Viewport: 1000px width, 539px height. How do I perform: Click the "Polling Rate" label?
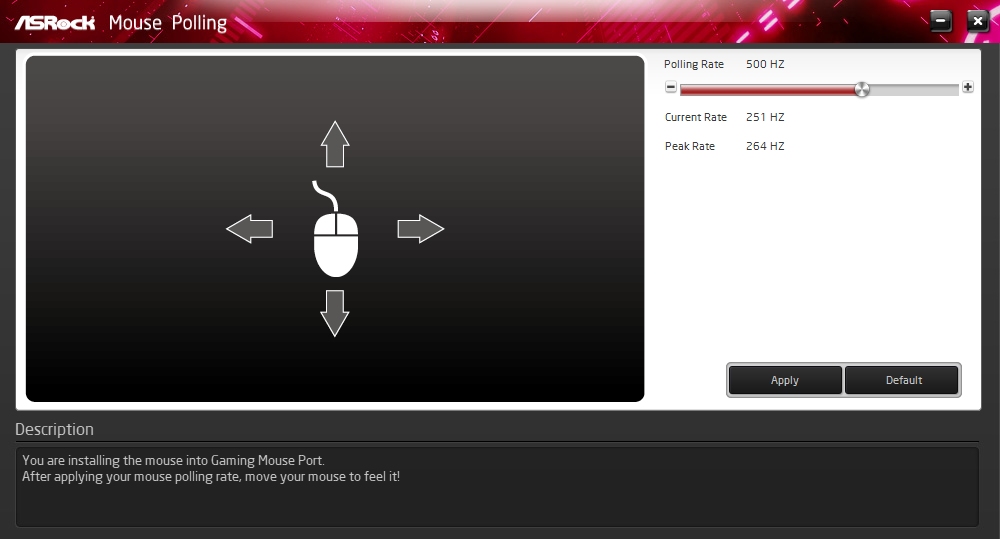(694, 64)
